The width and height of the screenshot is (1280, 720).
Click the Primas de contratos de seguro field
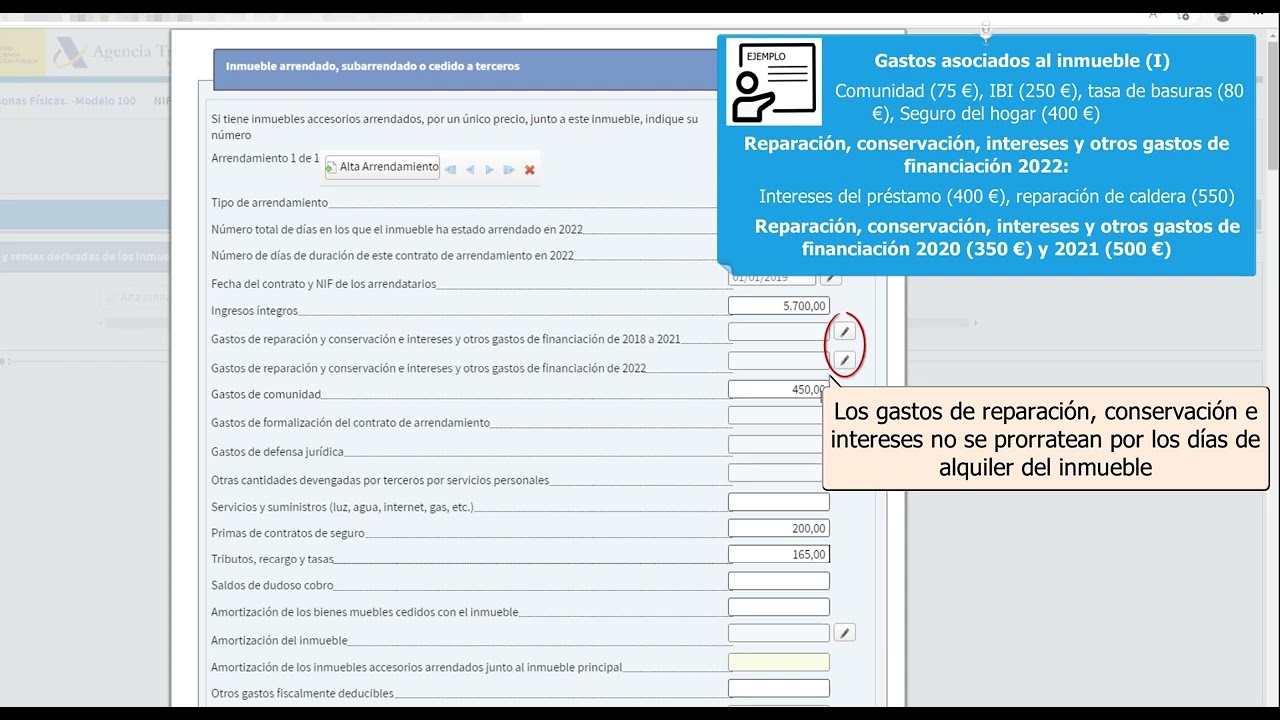point(779,528)
